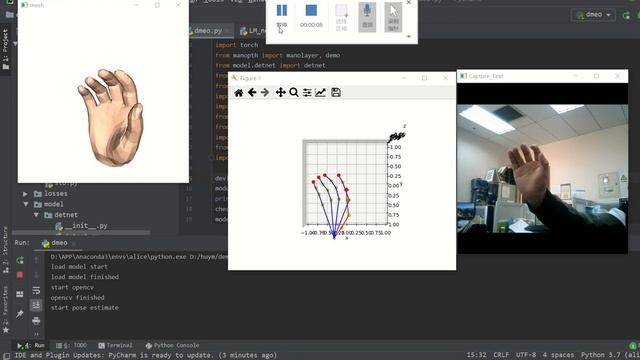
Task: Collapse the detnet folder
Action: pyautogui.click(x=36, y=215)
